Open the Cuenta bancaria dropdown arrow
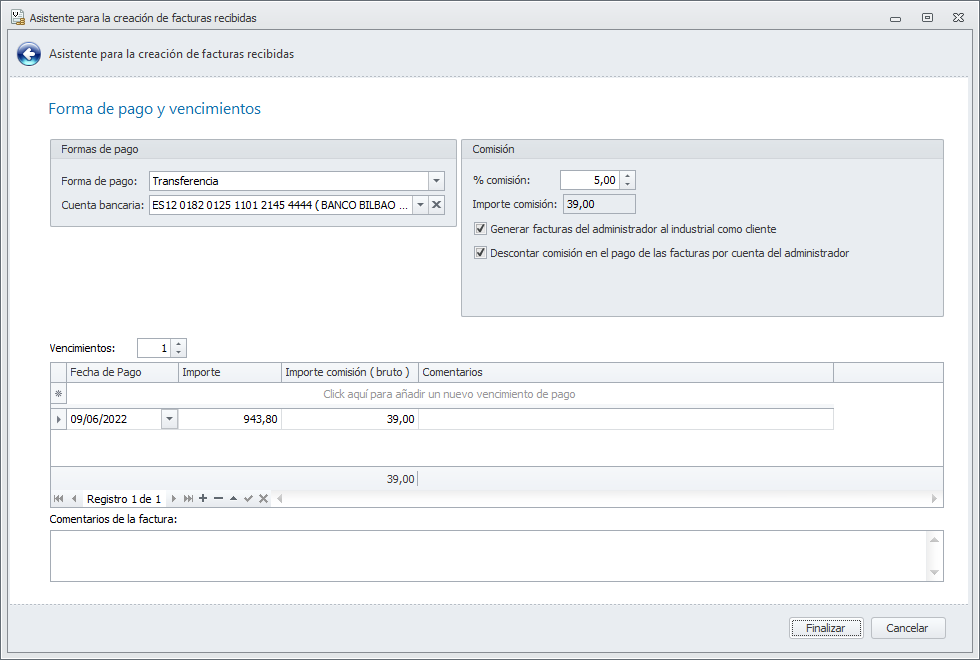This screenshot has height=660, width=980. (421, 205)
